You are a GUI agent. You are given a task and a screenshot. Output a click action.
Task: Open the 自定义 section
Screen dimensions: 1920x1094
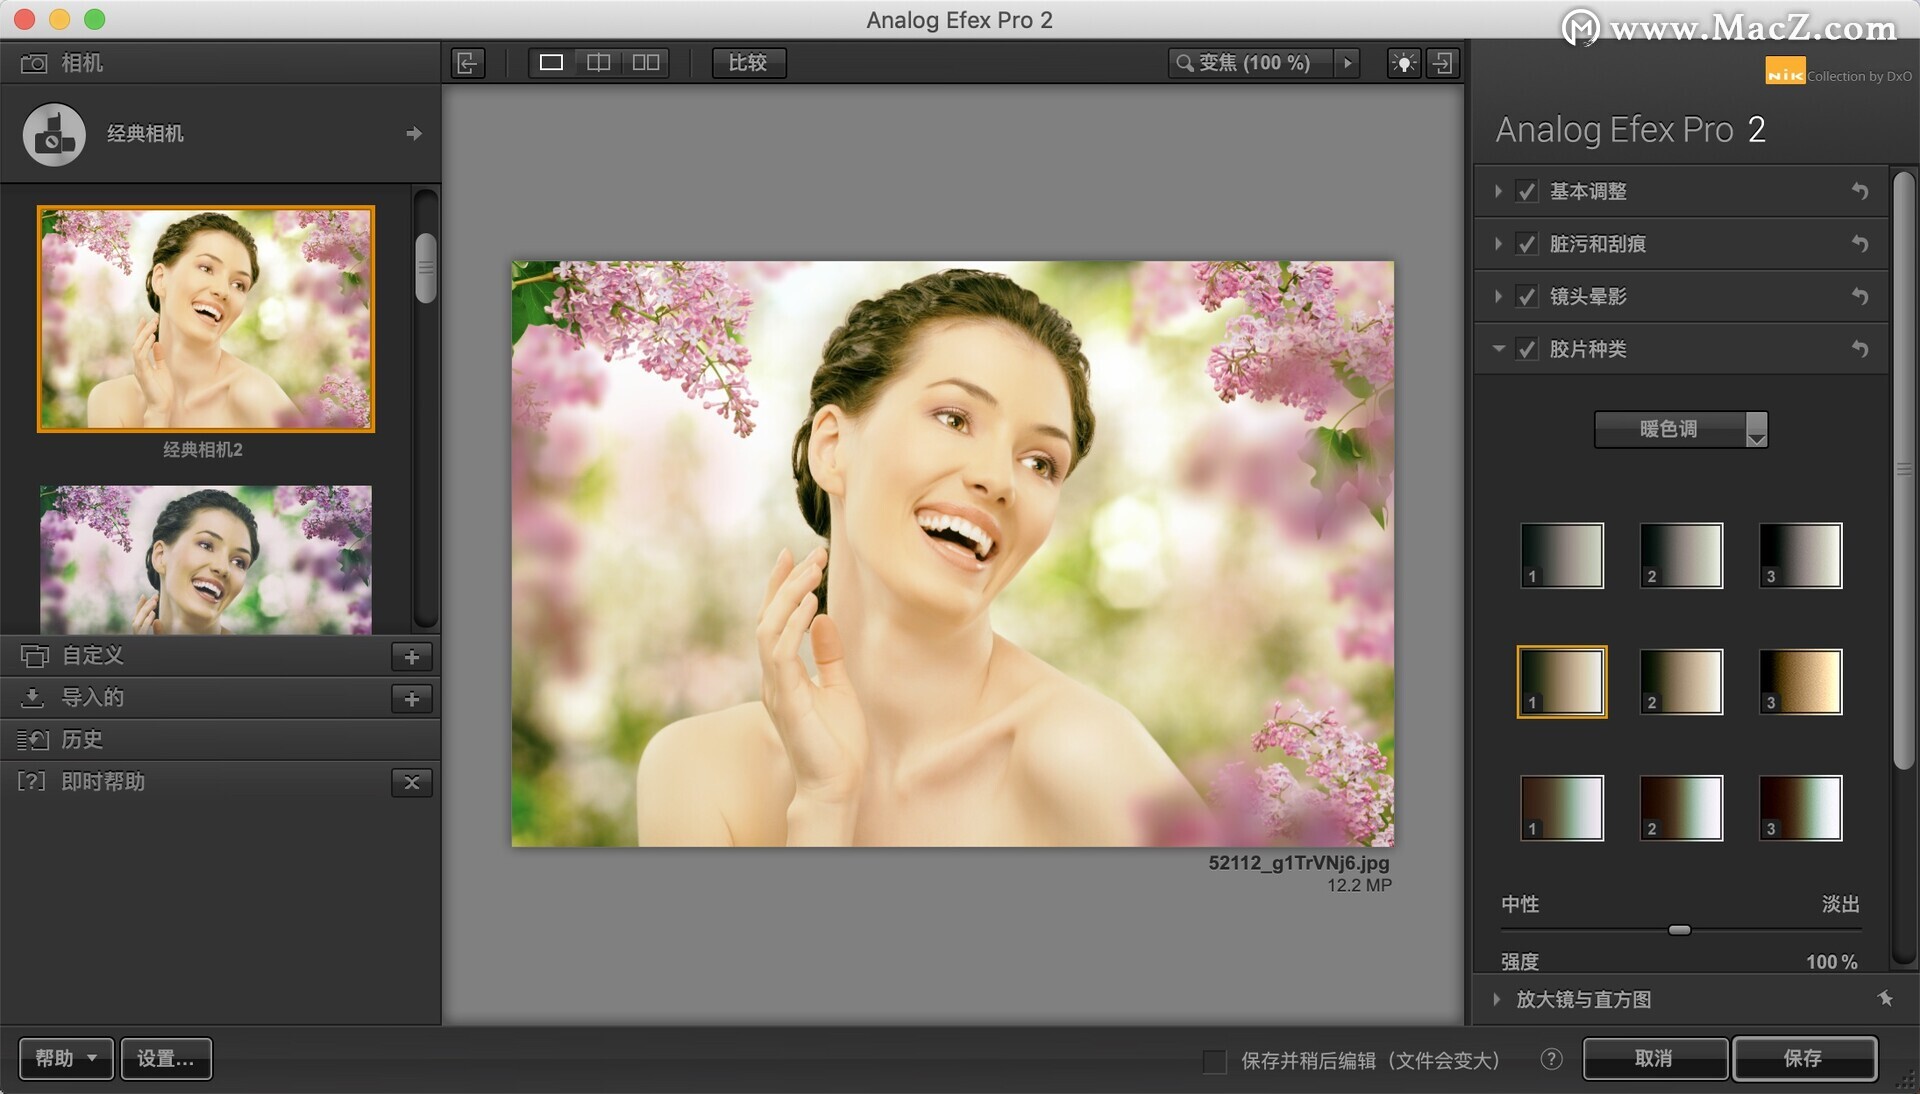(x=93, y=656)
